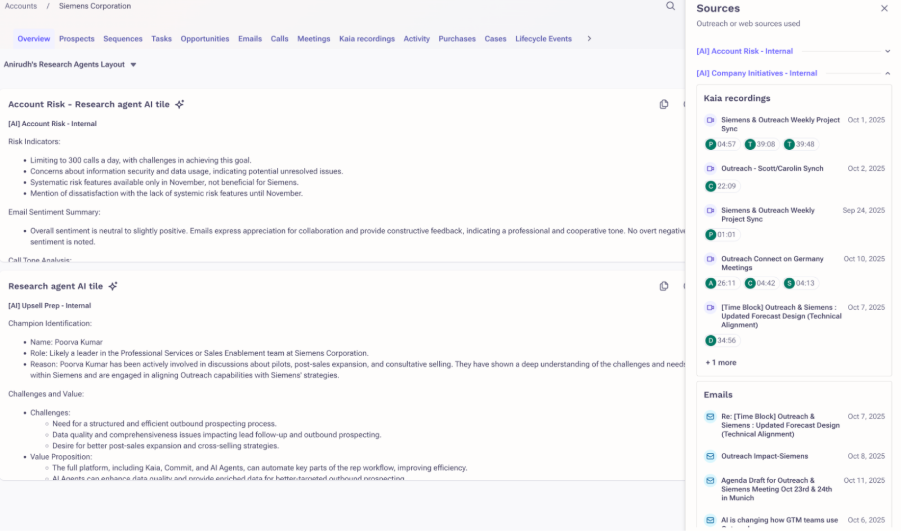Click the search magnifier icon
This screenshot has width=901, height=531.
(x=670, y=6)
